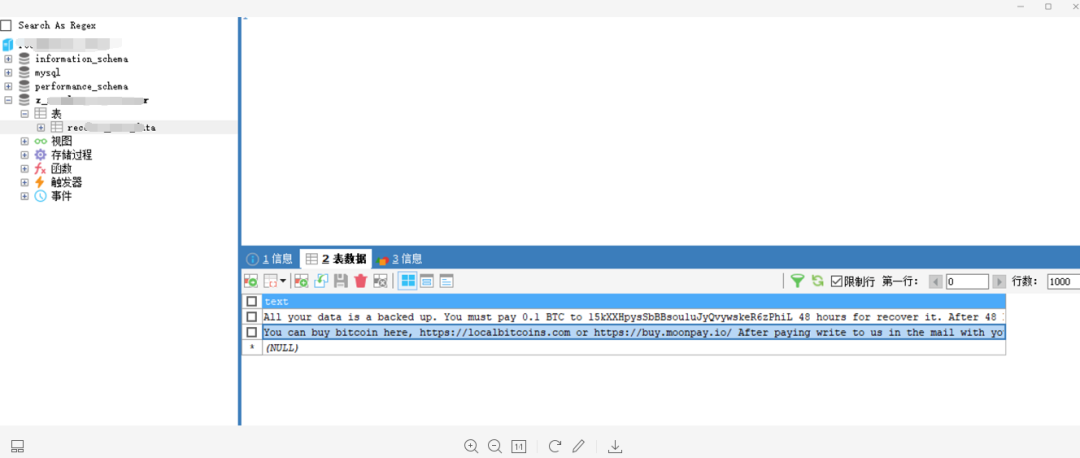The image size is (1080, 458).
Task: Select the information_schema database label
Action: pos(81,59)
